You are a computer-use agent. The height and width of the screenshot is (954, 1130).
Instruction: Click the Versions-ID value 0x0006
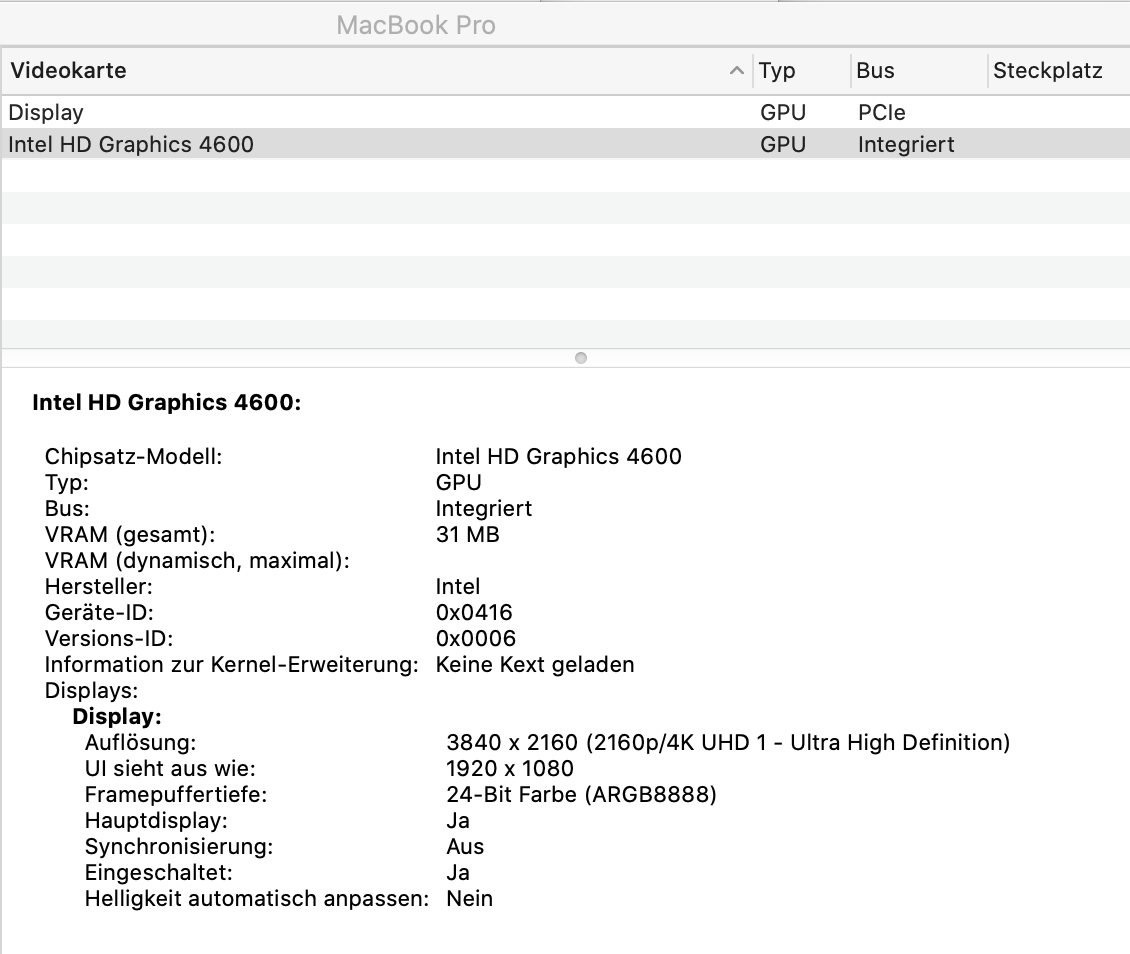pyautogui.click(x=476, y=639)
